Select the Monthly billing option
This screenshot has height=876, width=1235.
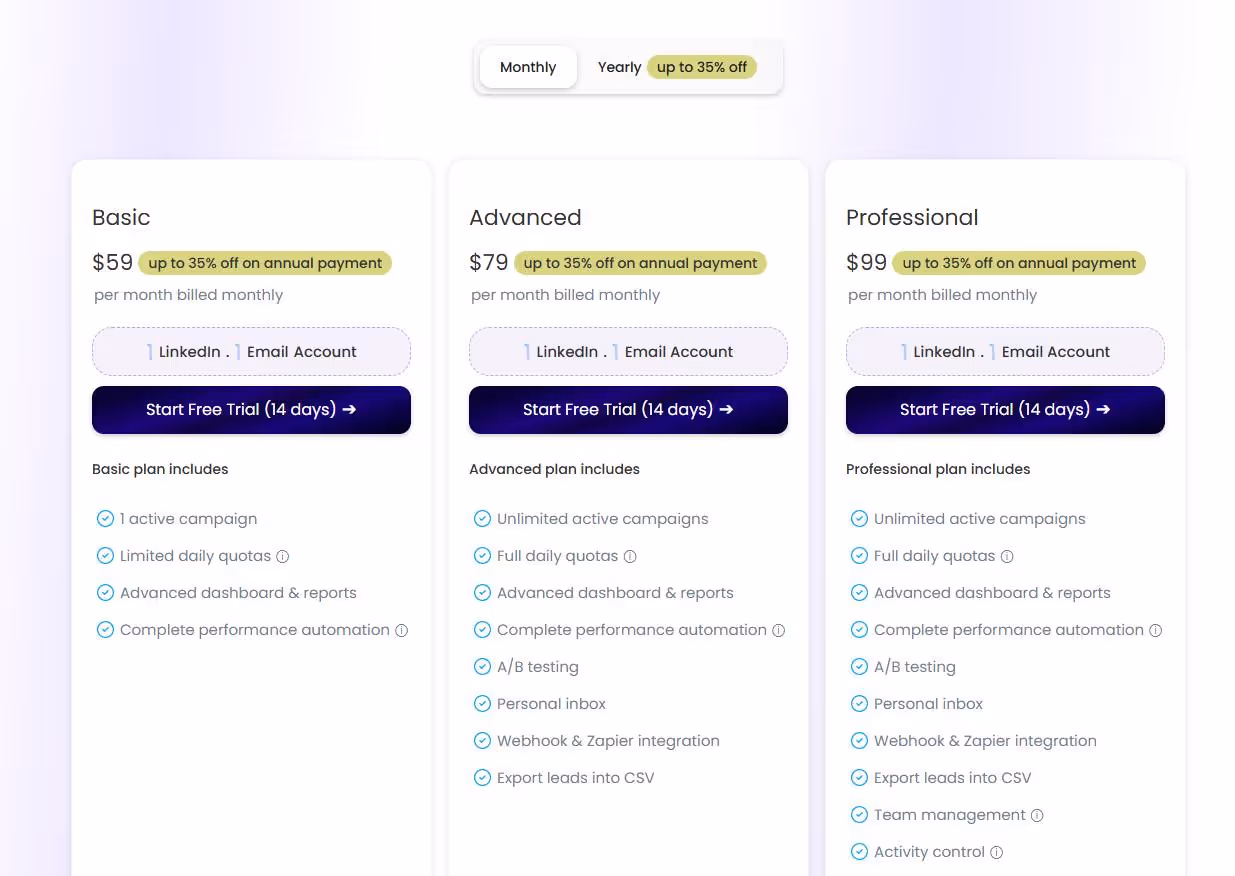point(527,67)
